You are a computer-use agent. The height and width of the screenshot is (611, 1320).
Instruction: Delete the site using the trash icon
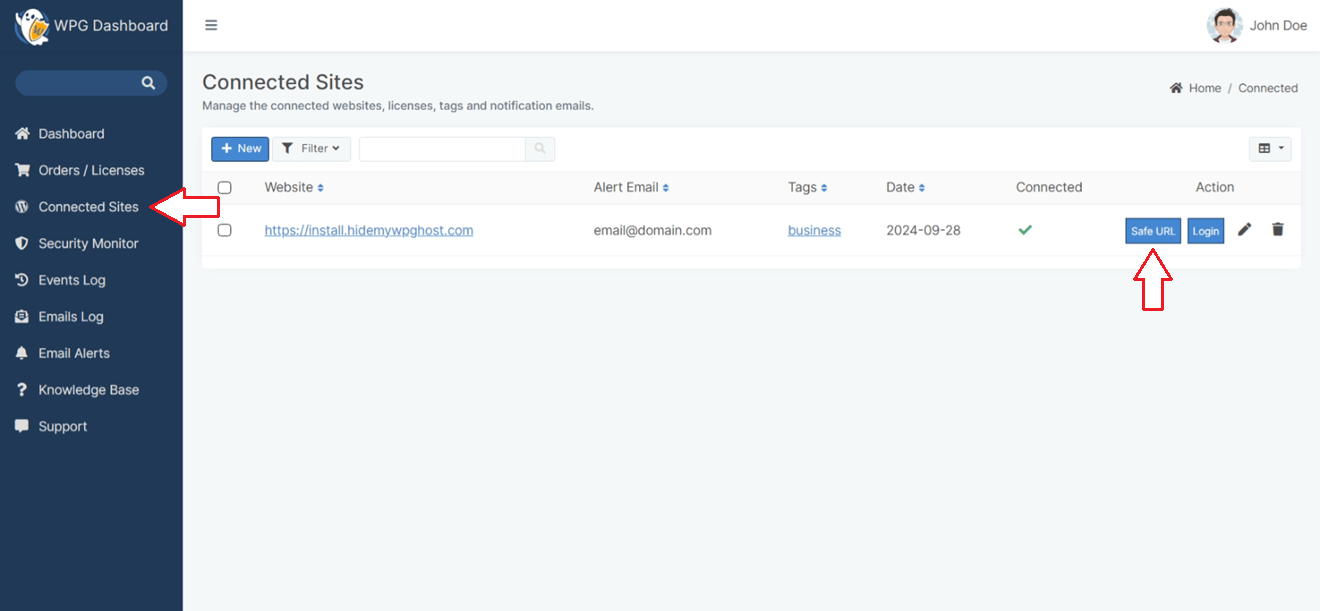tap(1277, 230)
